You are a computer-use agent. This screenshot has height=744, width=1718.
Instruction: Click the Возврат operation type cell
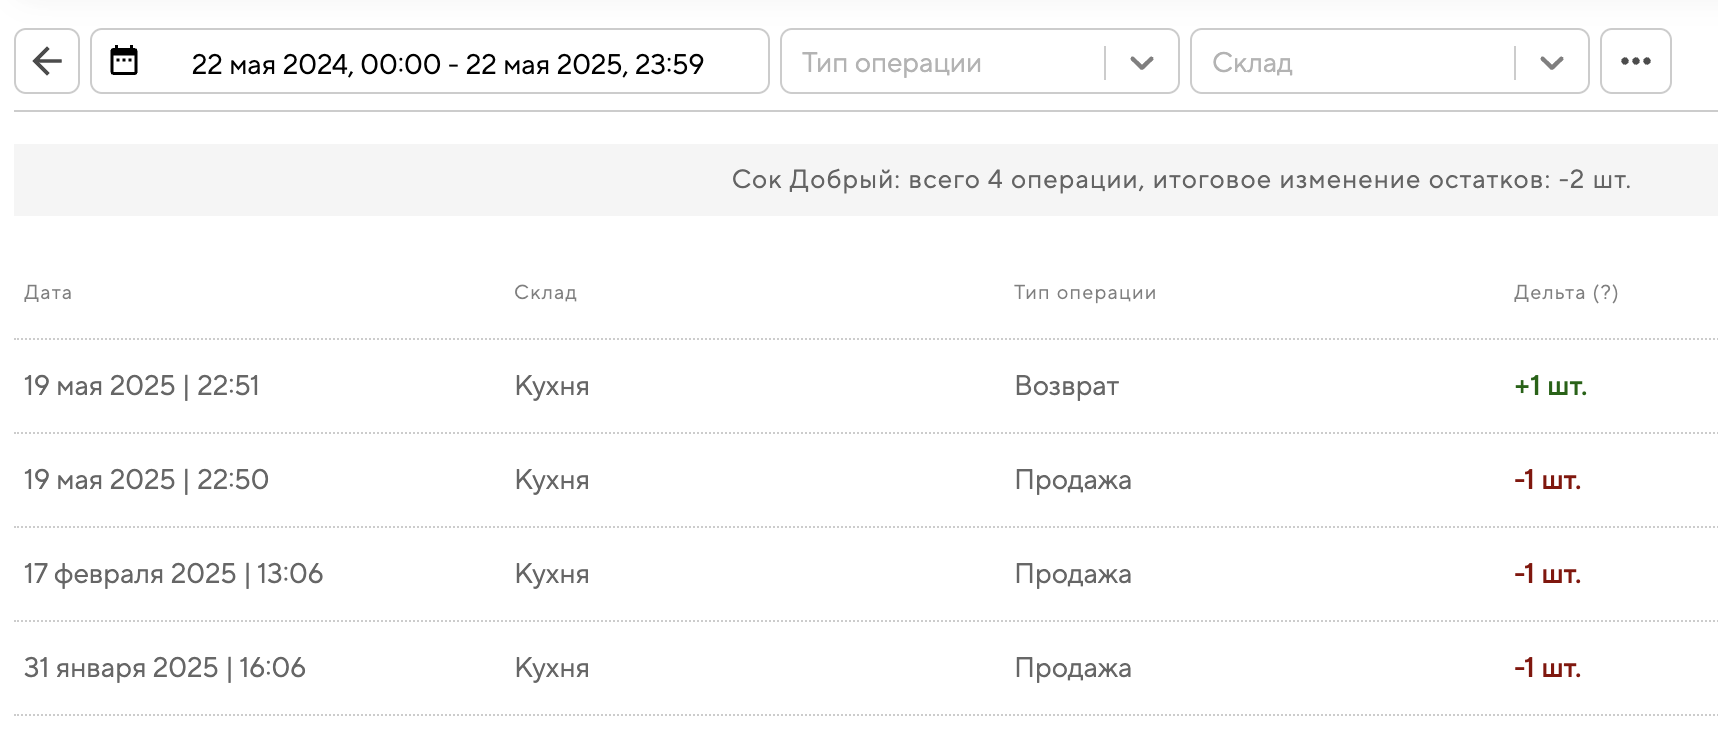click(1066, 386)
